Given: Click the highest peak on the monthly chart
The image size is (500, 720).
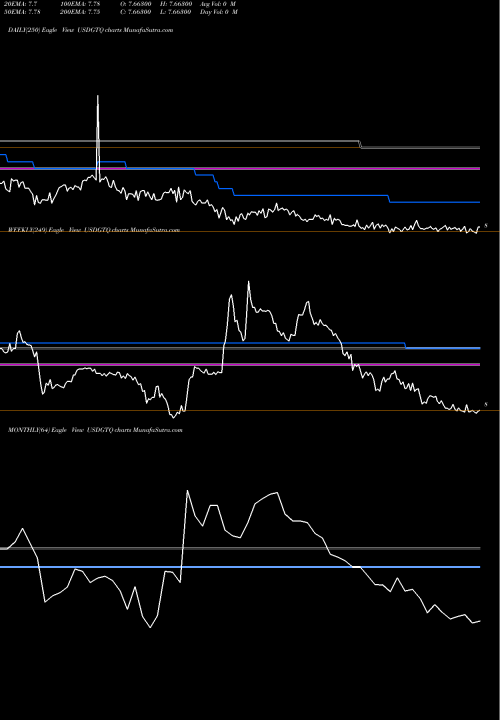Looking at the screenshot, I should coord(187,491).
